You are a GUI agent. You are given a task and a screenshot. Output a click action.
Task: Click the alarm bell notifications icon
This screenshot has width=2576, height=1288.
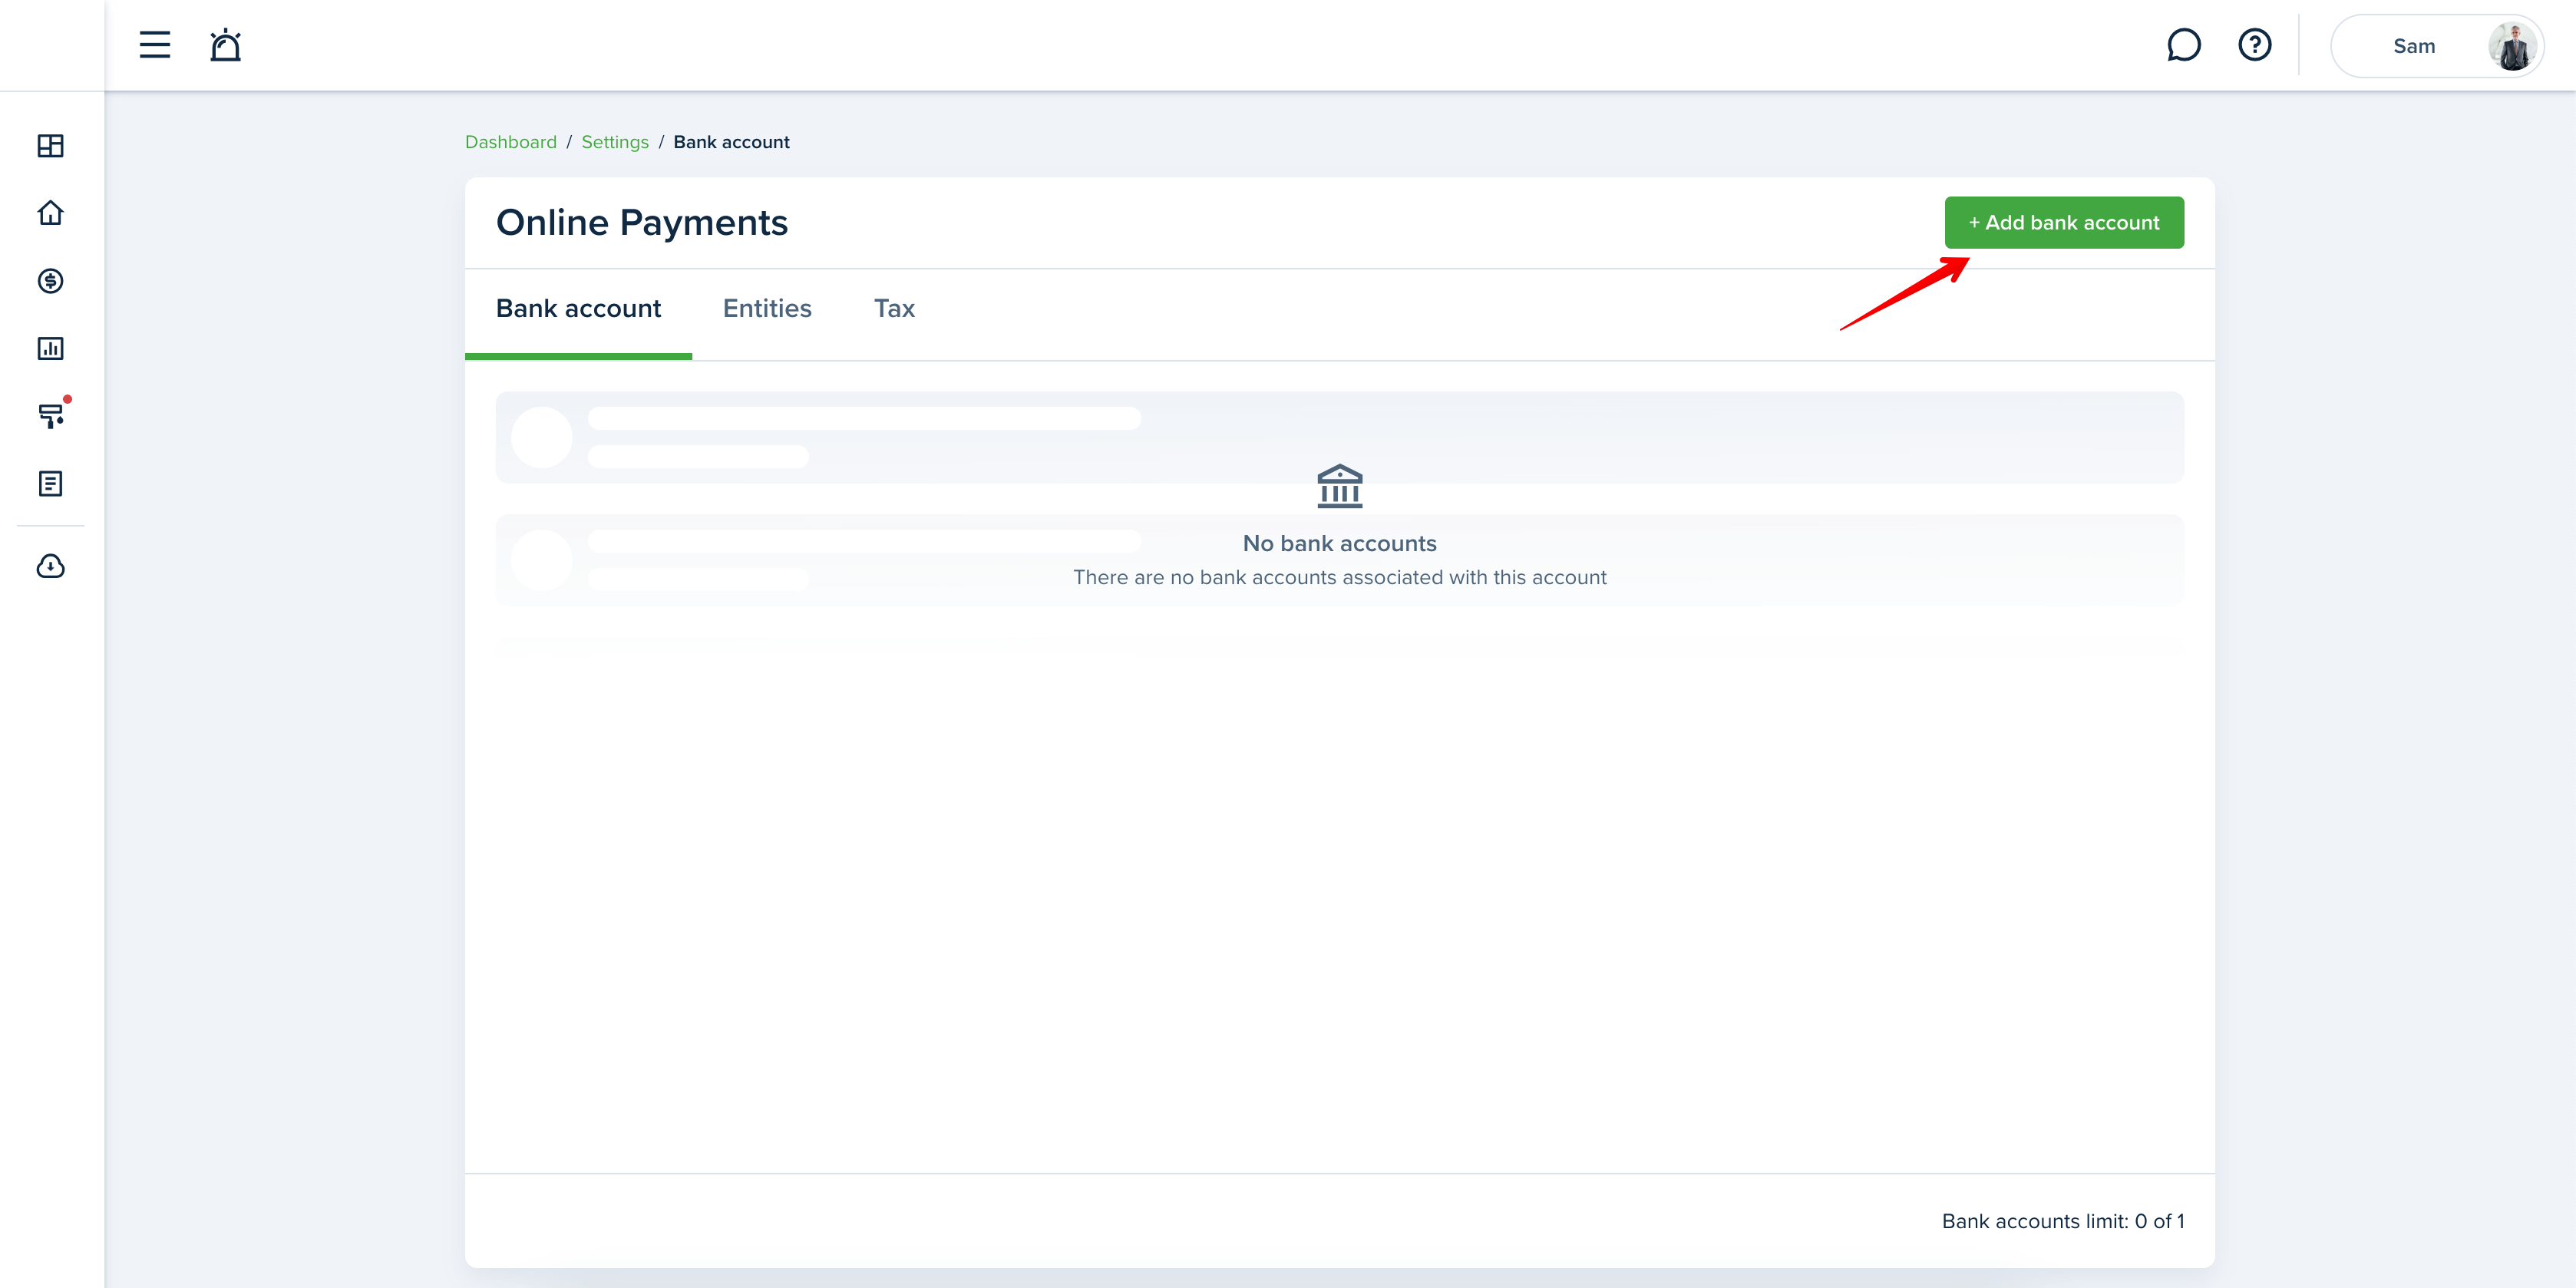click(x=225, y=45)
